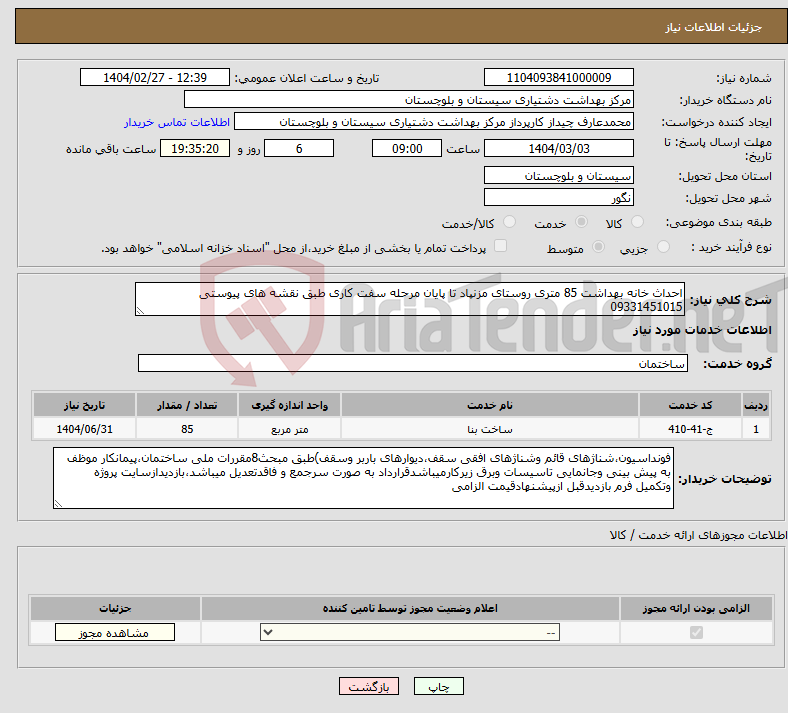Click the مشاهده مجوز button

[x=115, y=633]
